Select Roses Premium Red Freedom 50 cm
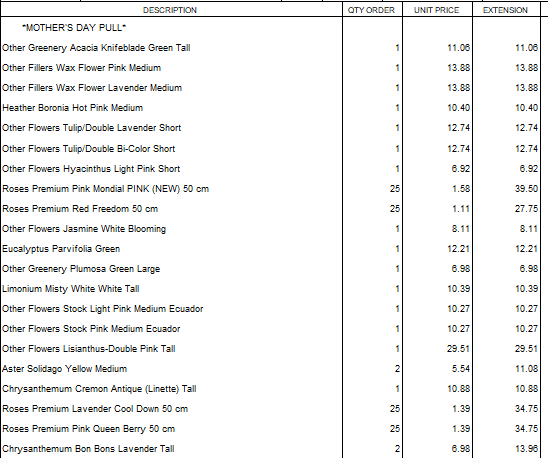The width and height of the screenshot is (548, 464). [80, 209]
